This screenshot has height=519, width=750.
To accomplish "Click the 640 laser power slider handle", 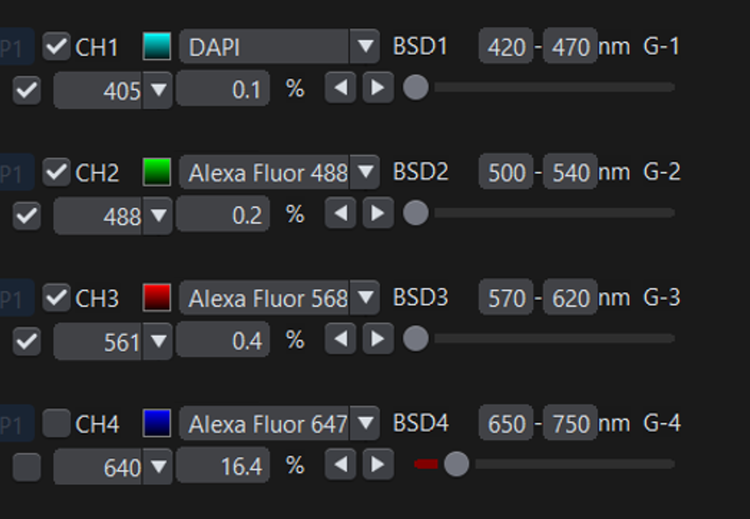I will pyautogui.click(x=456, y=464).
